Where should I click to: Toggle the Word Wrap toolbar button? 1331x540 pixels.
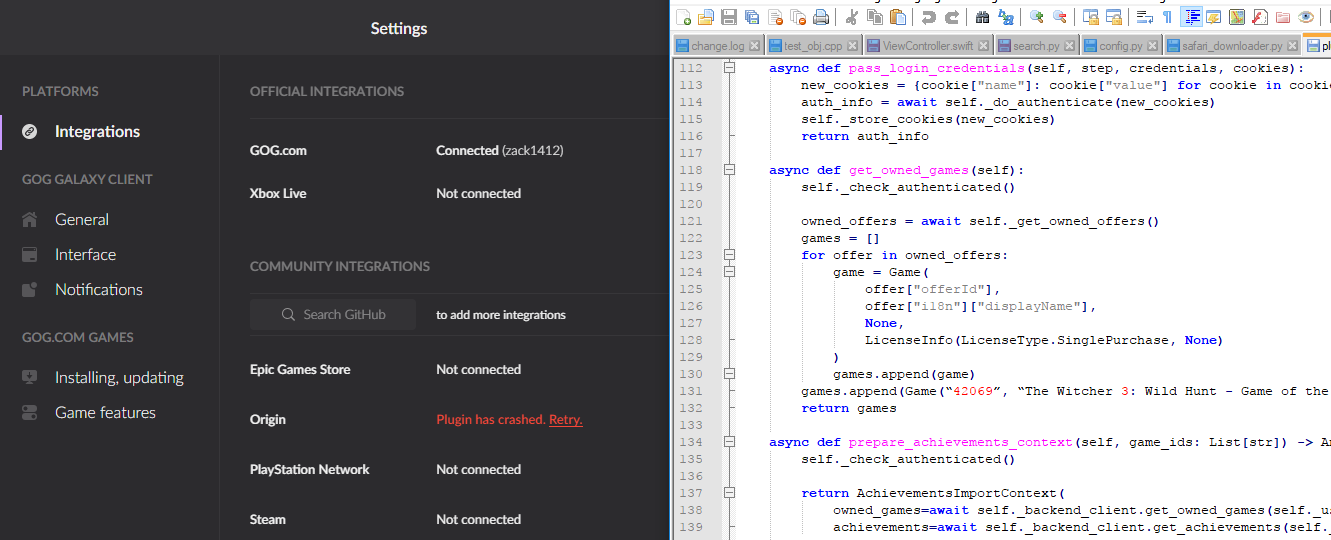[x=1144, y=17]
